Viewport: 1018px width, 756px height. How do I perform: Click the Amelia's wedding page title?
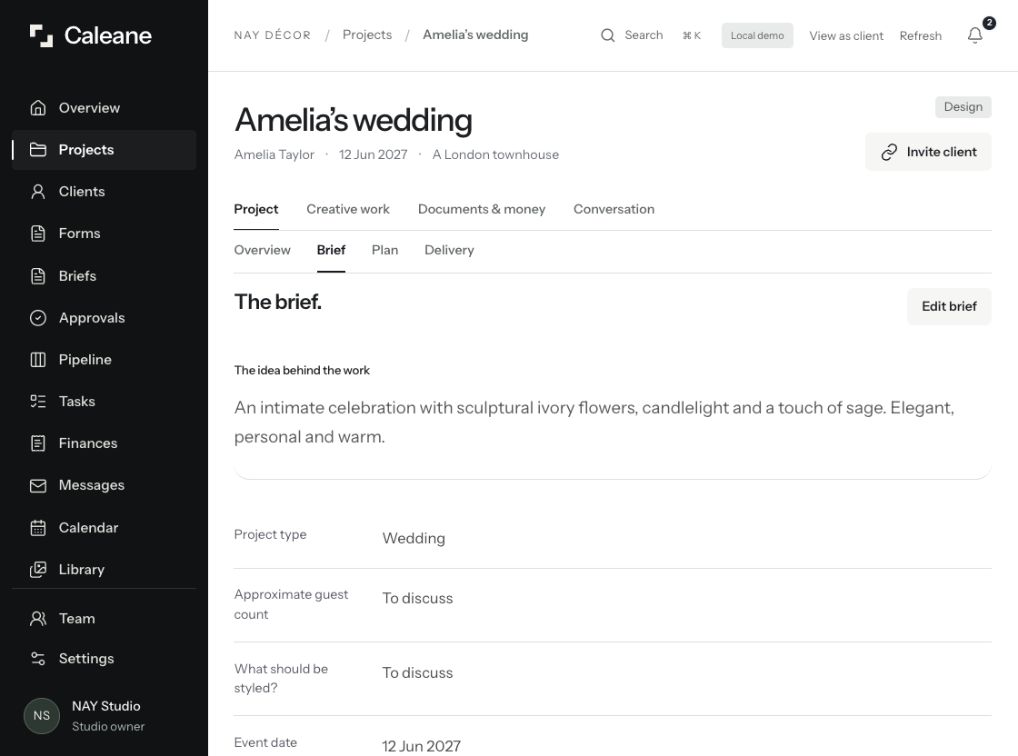click(353, 120)
